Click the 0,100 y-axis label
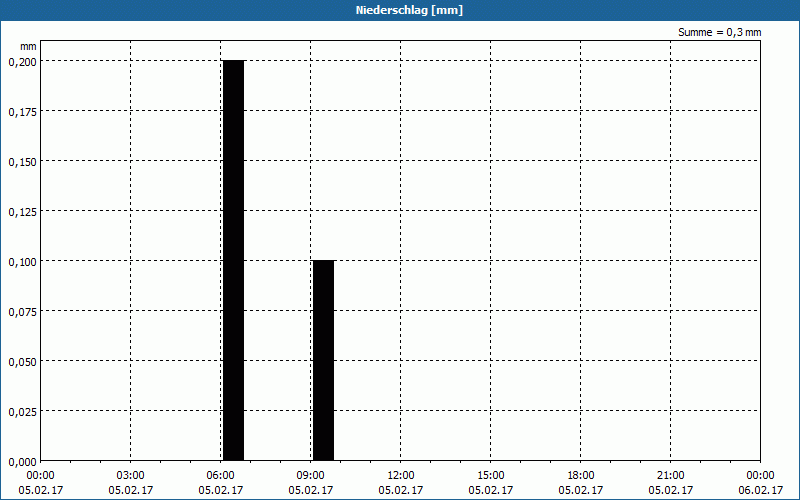This screenshot has width=800, height=500. 22,262
